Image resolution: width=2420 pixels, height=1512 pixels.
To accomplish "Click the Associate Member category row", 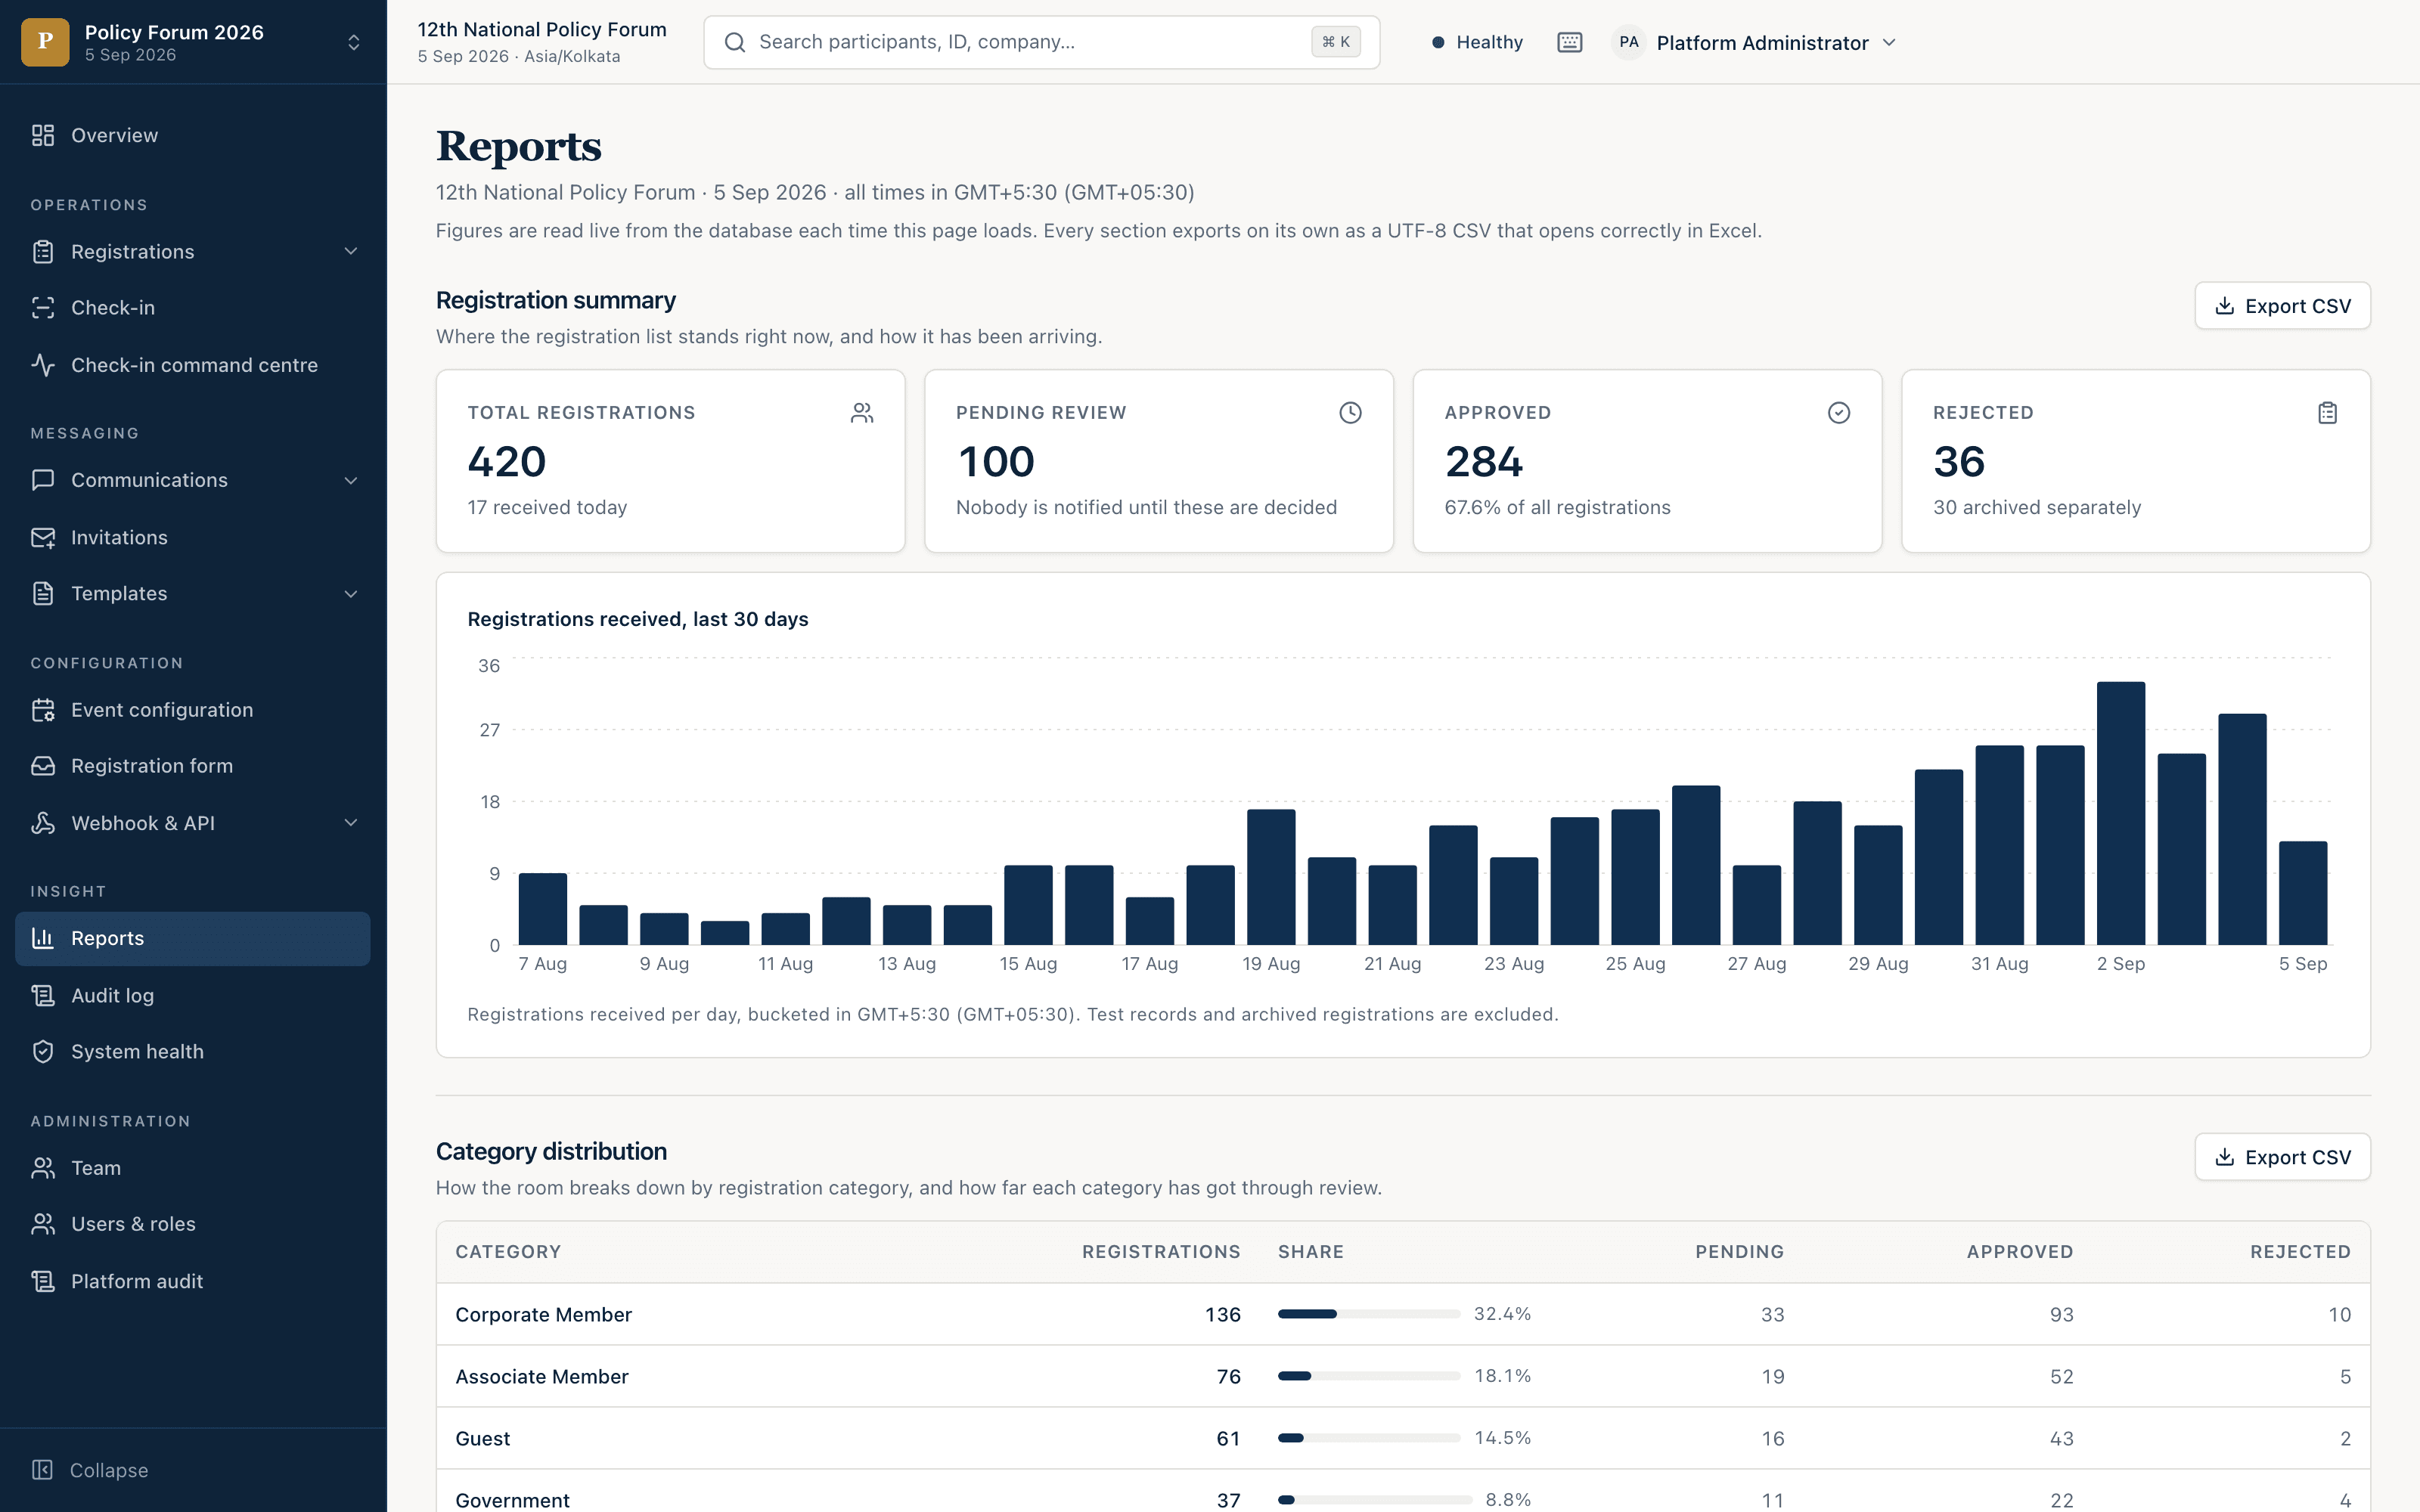I will click(x=1403, y=1377).
